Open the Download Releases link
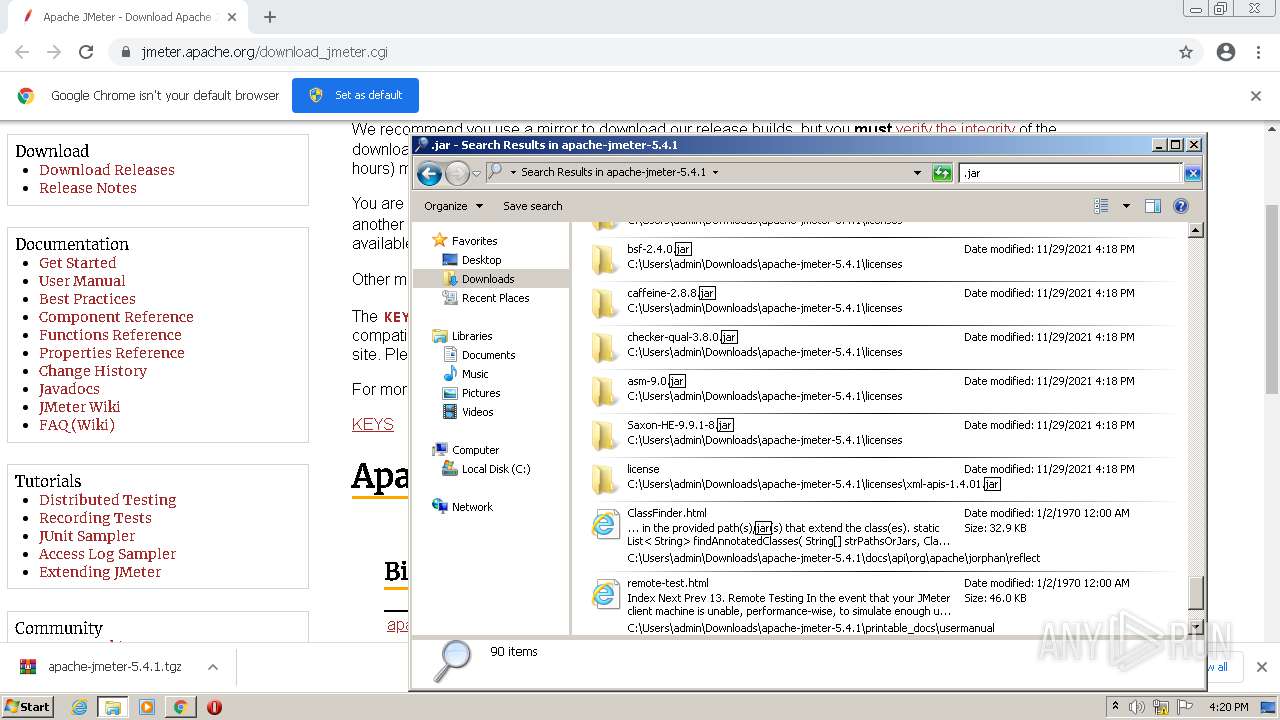The width and height of the screenshot is (1280, 720). (x=107, y=170)
